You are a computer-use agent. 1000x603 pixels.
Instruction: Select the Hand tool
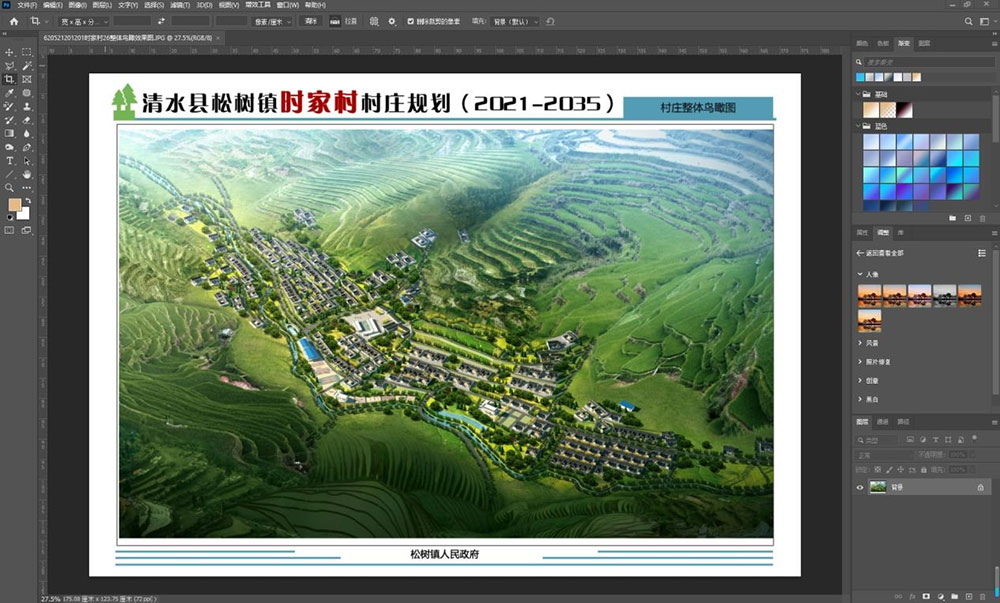click(x=27, y=173)
